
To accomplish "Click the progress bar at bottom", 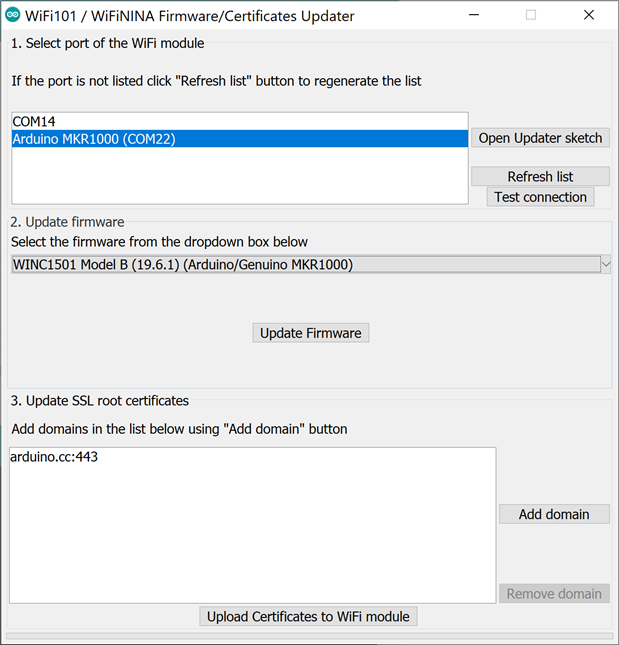I will 309,635.
